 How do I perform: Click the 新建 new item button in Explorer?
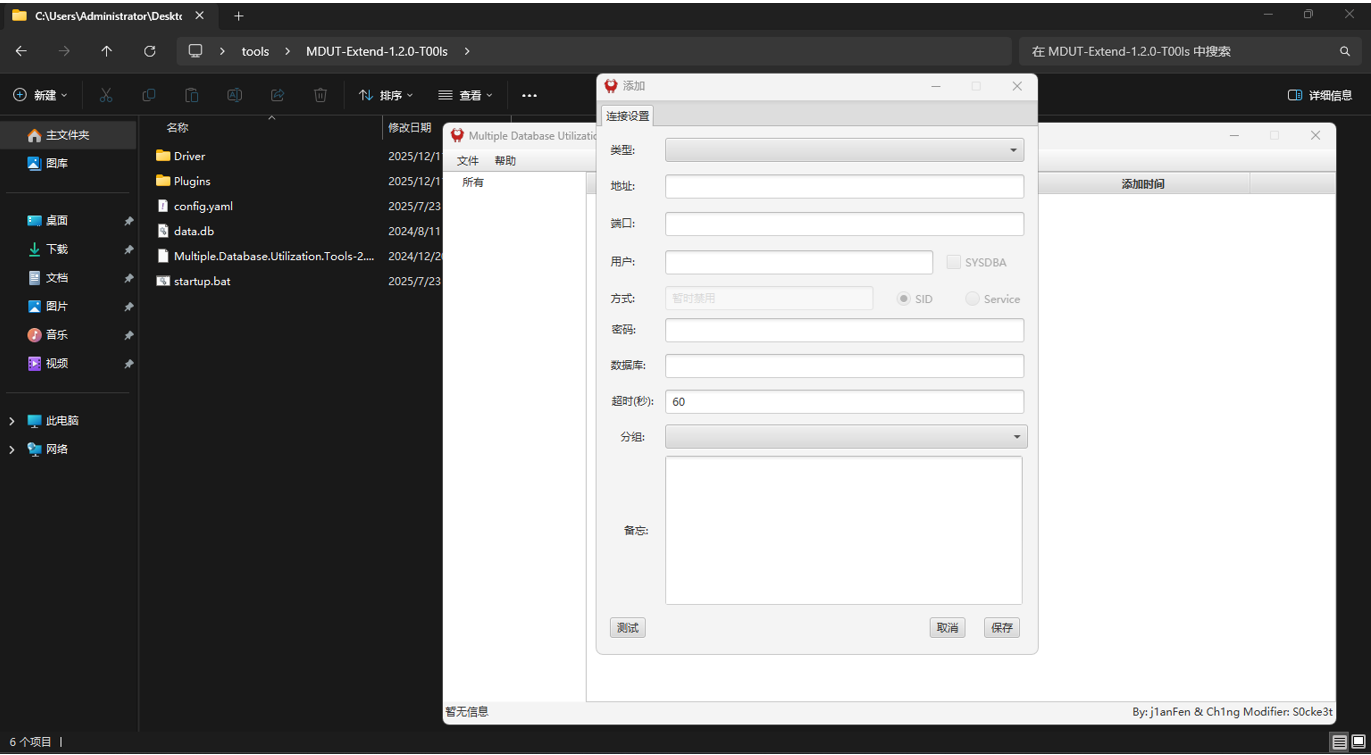click(x=40, y=95)
